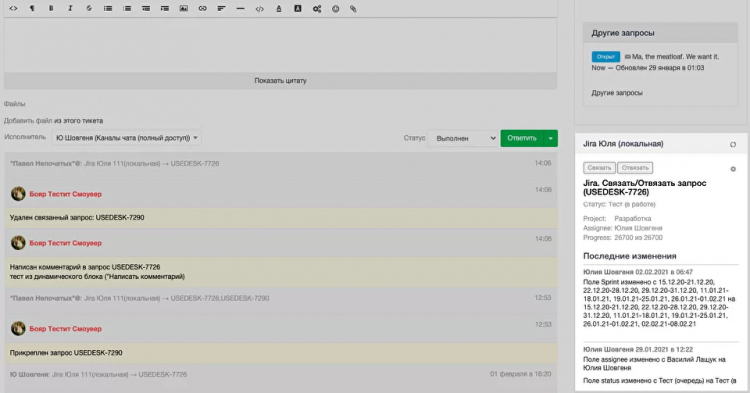This screenshot has width=750, height=393.
Task: Apply strikethrough formatting
Action: (89, 9)
